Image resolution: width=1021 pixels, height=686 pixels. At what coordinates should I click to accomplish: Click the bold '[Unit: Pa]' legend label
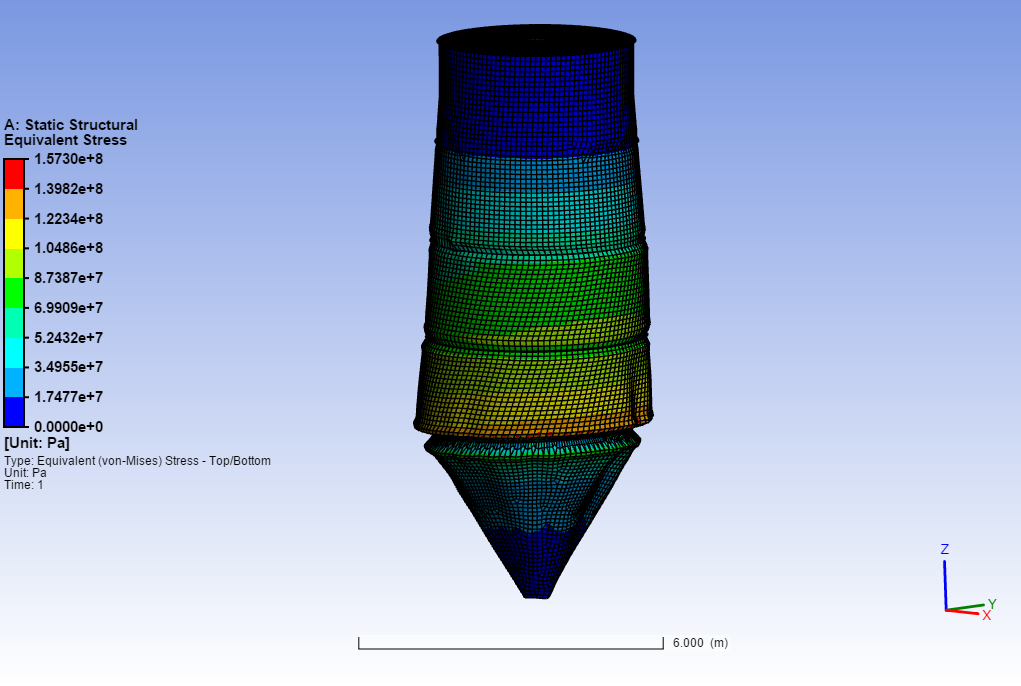click(x=37, y=442)
